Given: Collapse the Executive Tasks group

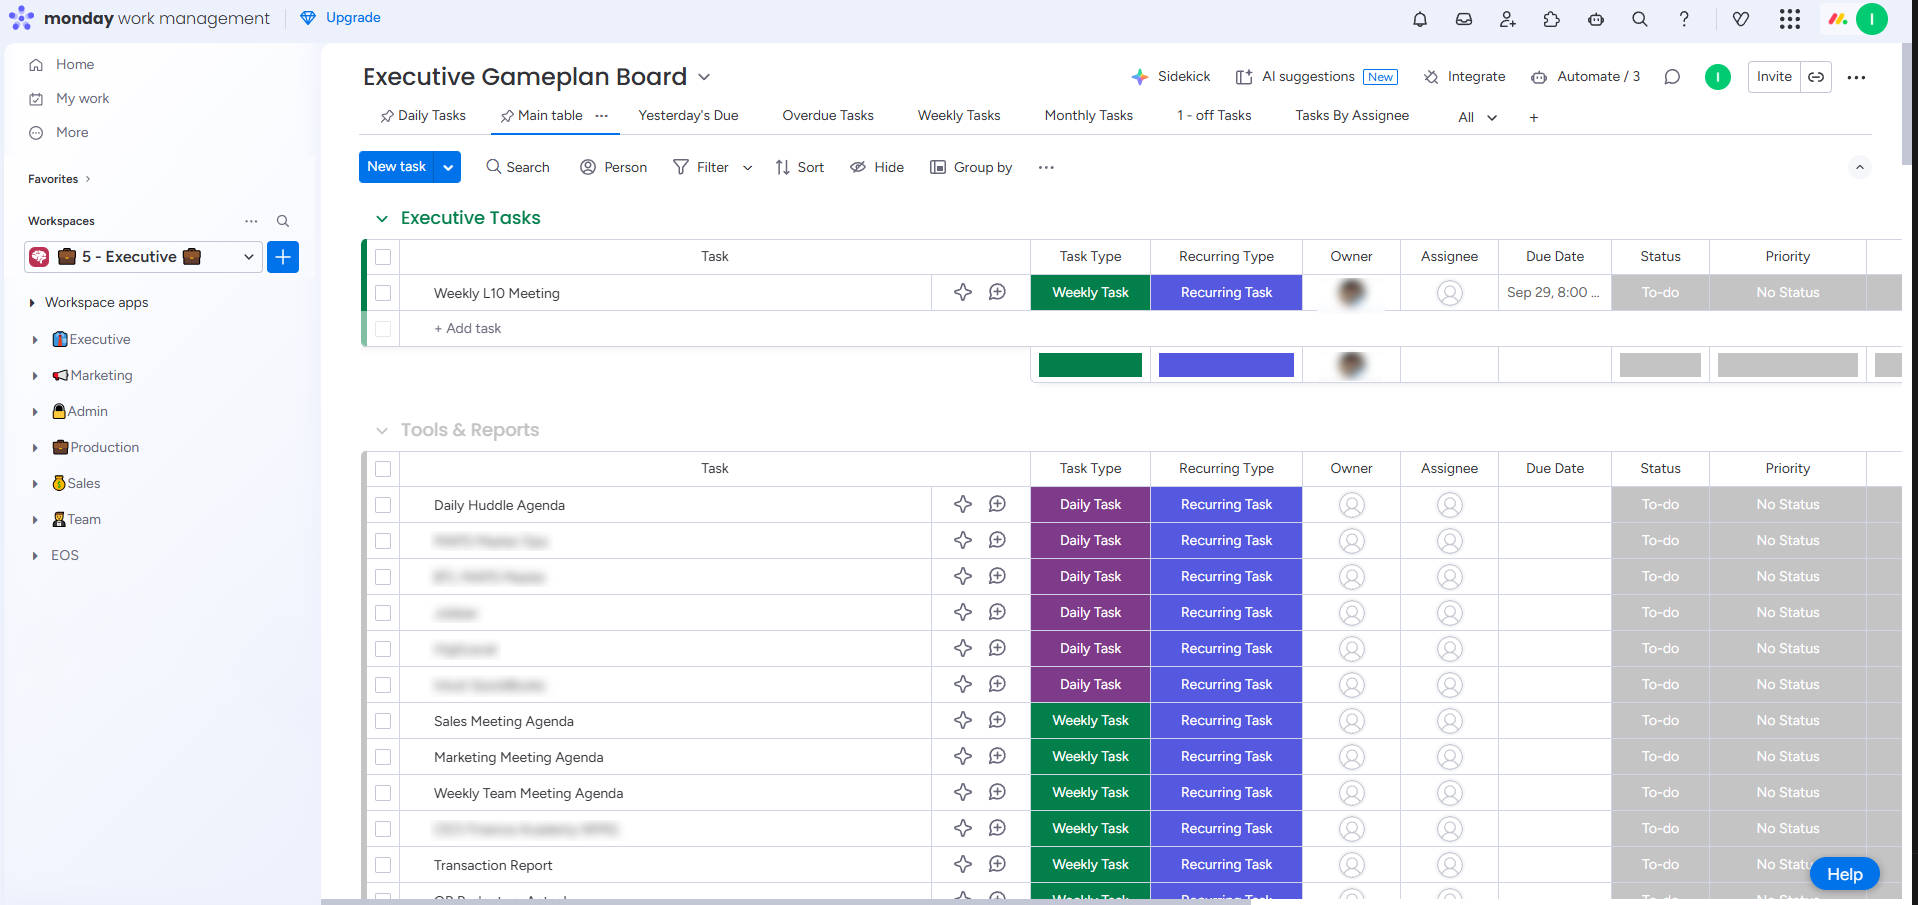Looking at the screenshot, I should [381, 218].
